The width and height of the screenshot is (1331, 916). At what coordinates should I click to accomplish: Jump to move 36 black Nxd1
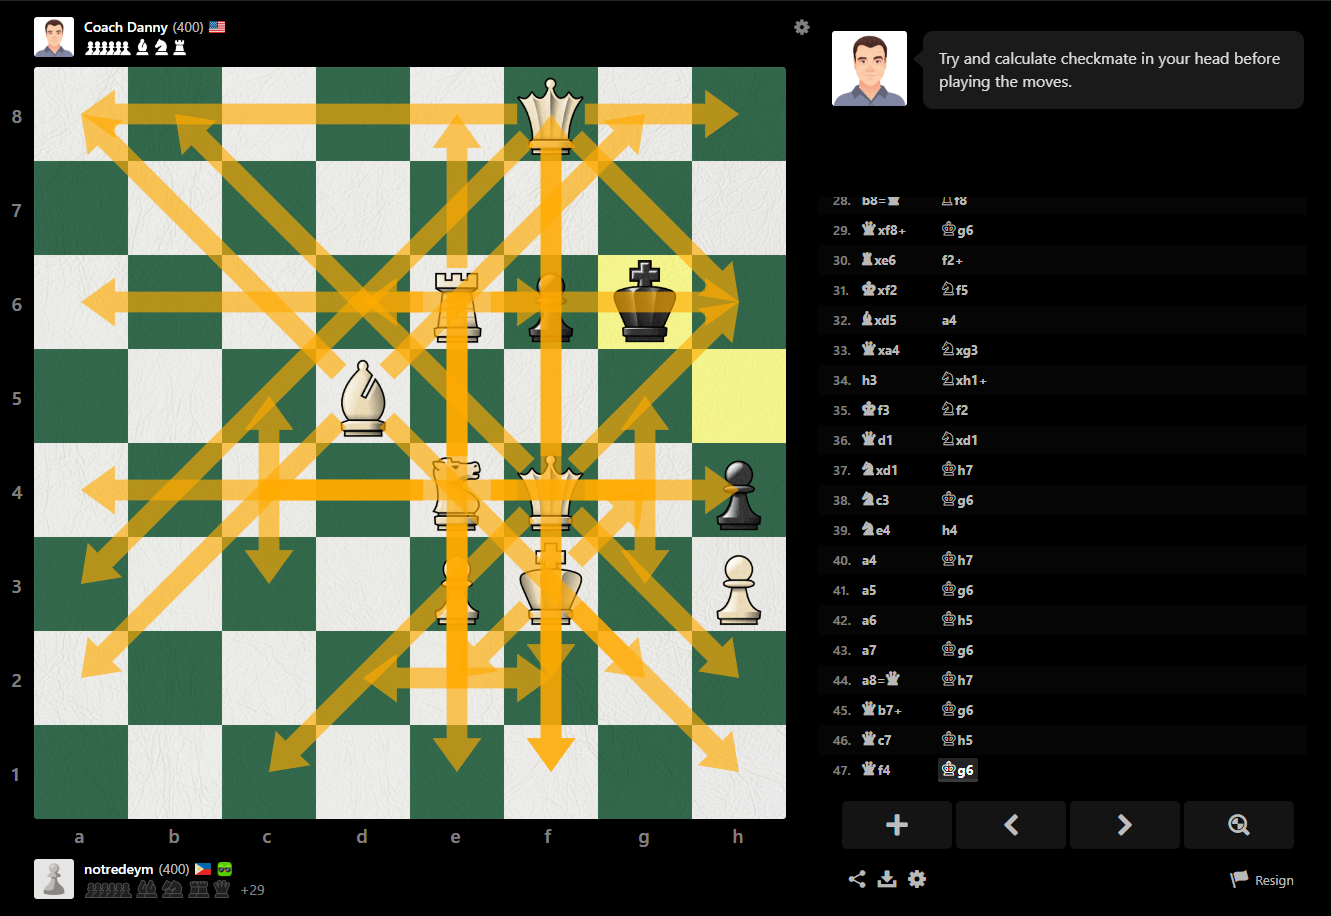960,440
